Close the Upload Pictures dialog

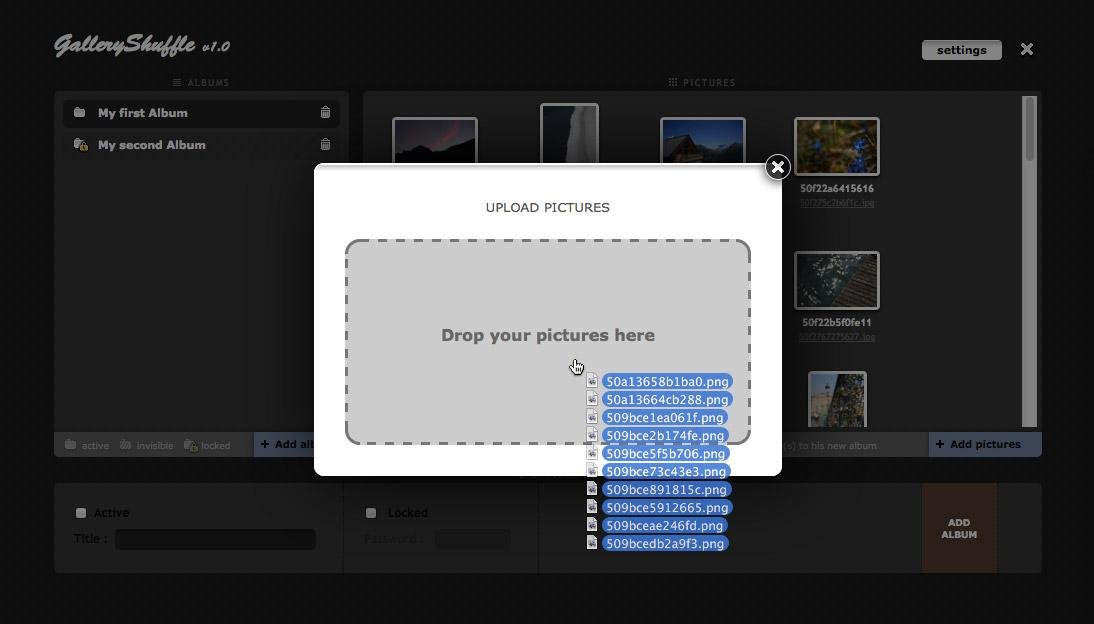coord(777,167)
